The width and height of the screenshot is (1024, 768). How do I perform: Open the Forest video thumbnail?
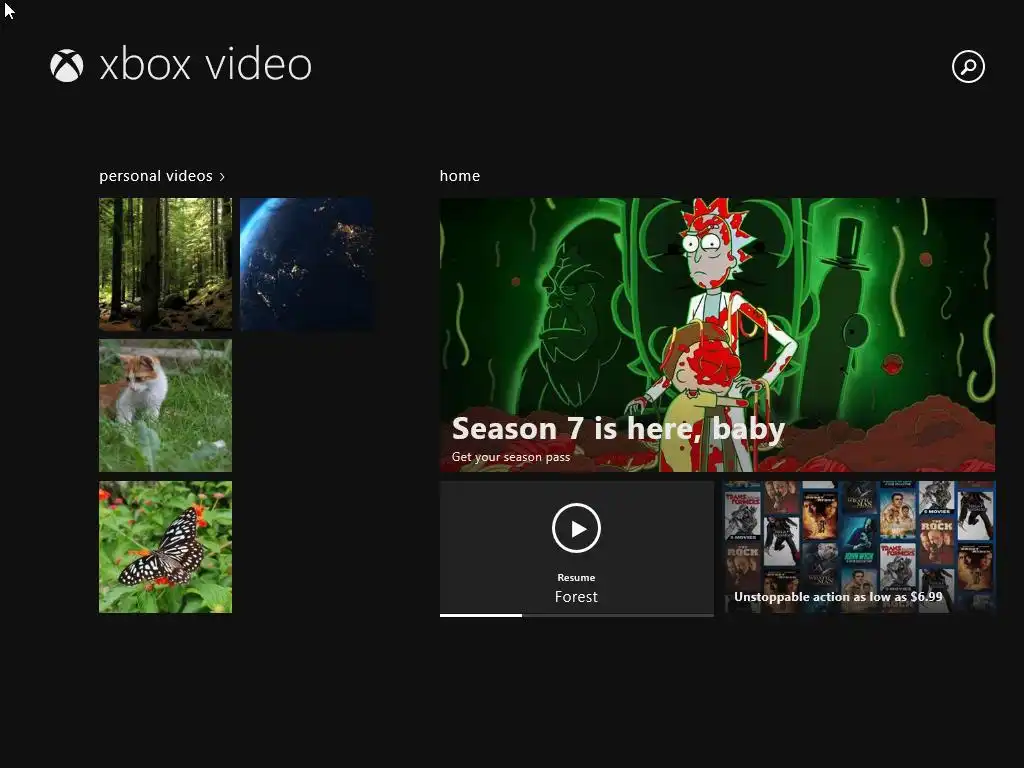(165, 264)
